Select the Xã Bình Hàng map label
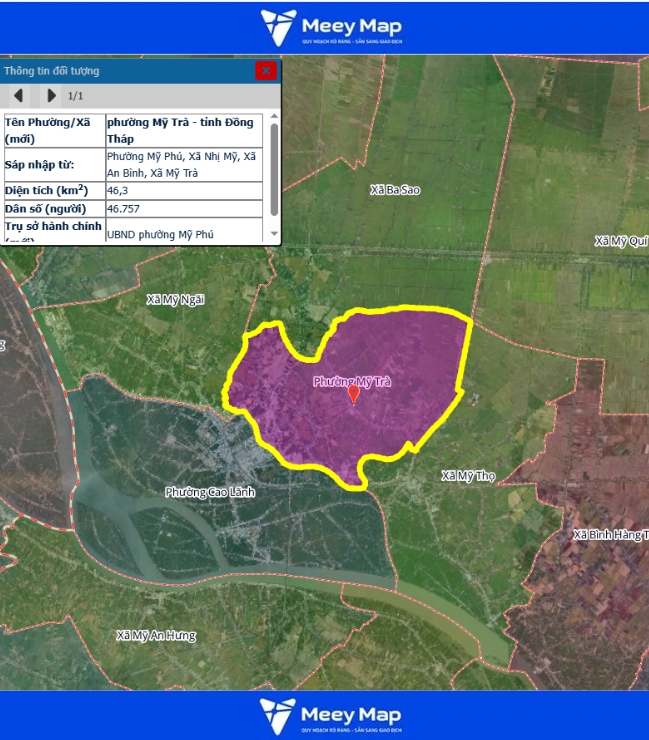The height and width of the screenshot is (740, 649). pos(610,535)
